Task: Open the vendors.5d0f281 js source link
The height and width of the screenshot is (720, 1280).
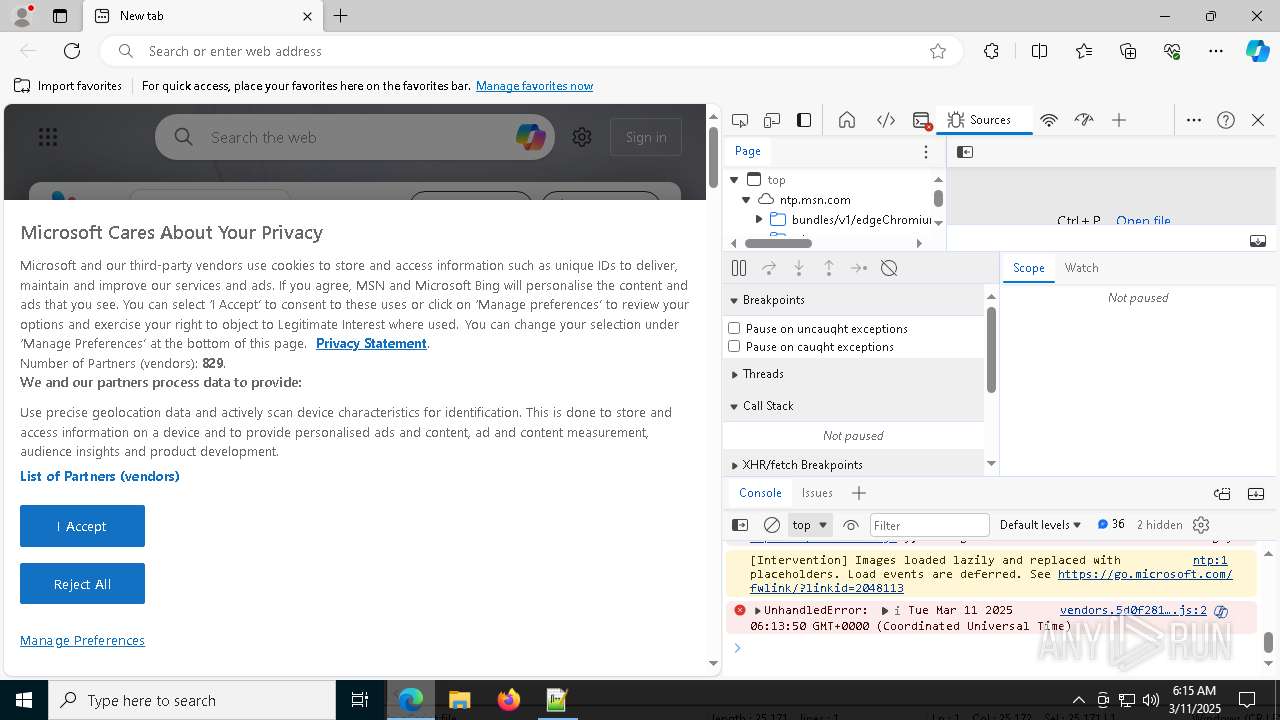Action: tap(1133, 610)
